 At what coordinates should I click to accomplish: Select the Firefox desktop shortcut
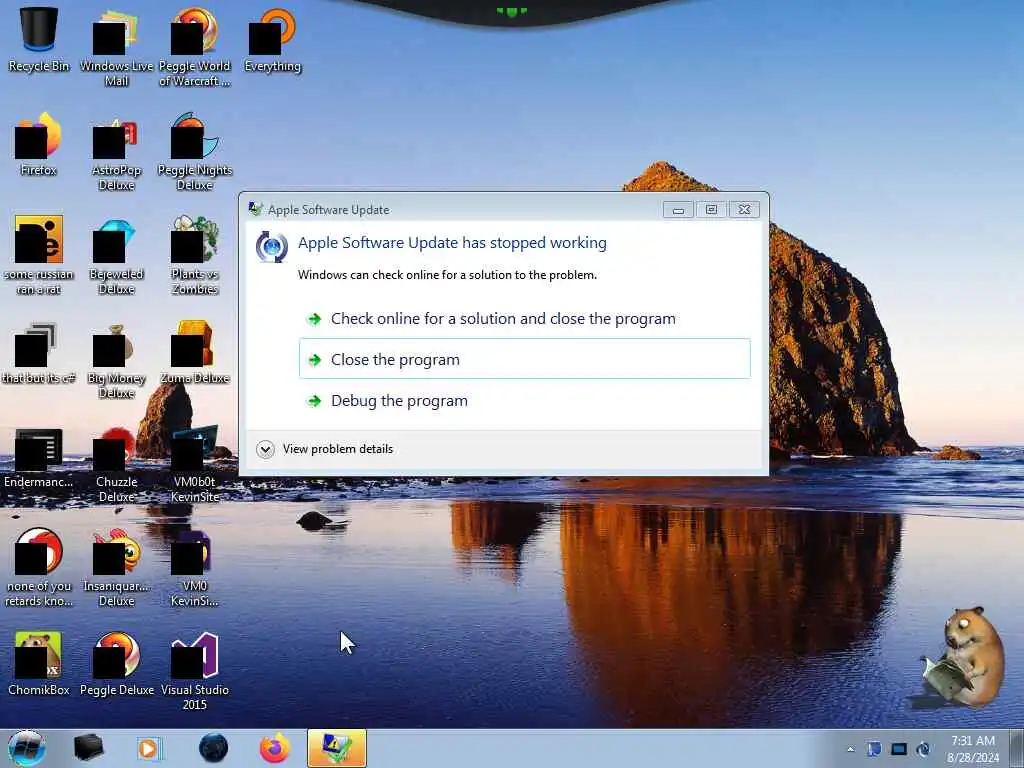[x=39, y=145]
